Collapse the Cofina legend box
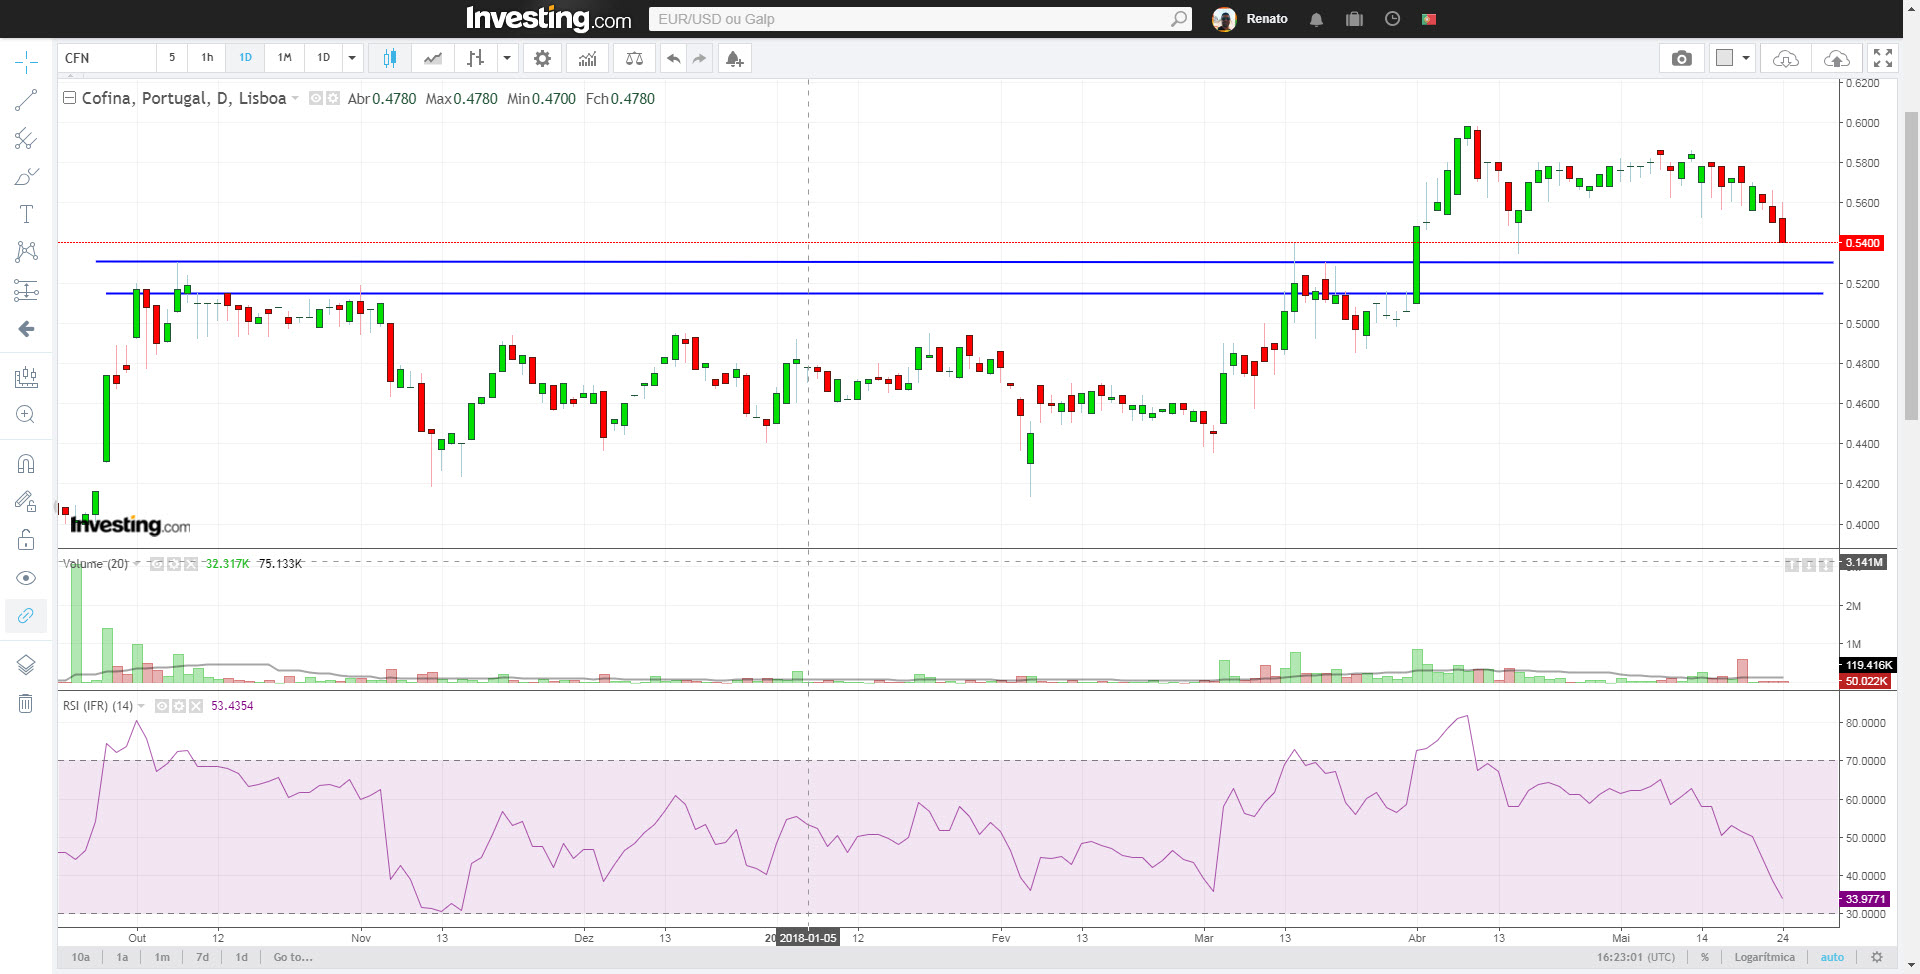Viewport: 1920px width, 974px height. coord(69,98)
